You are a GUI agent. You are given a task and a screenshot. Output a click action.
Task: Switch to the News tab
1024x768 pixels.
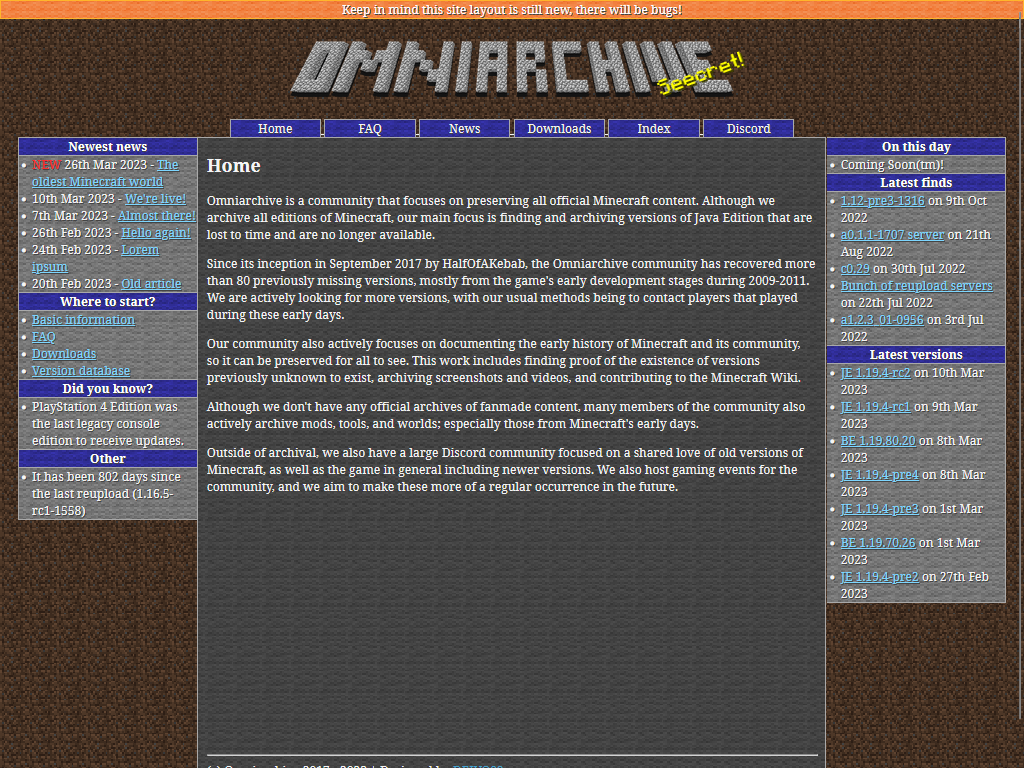point(464,128)
